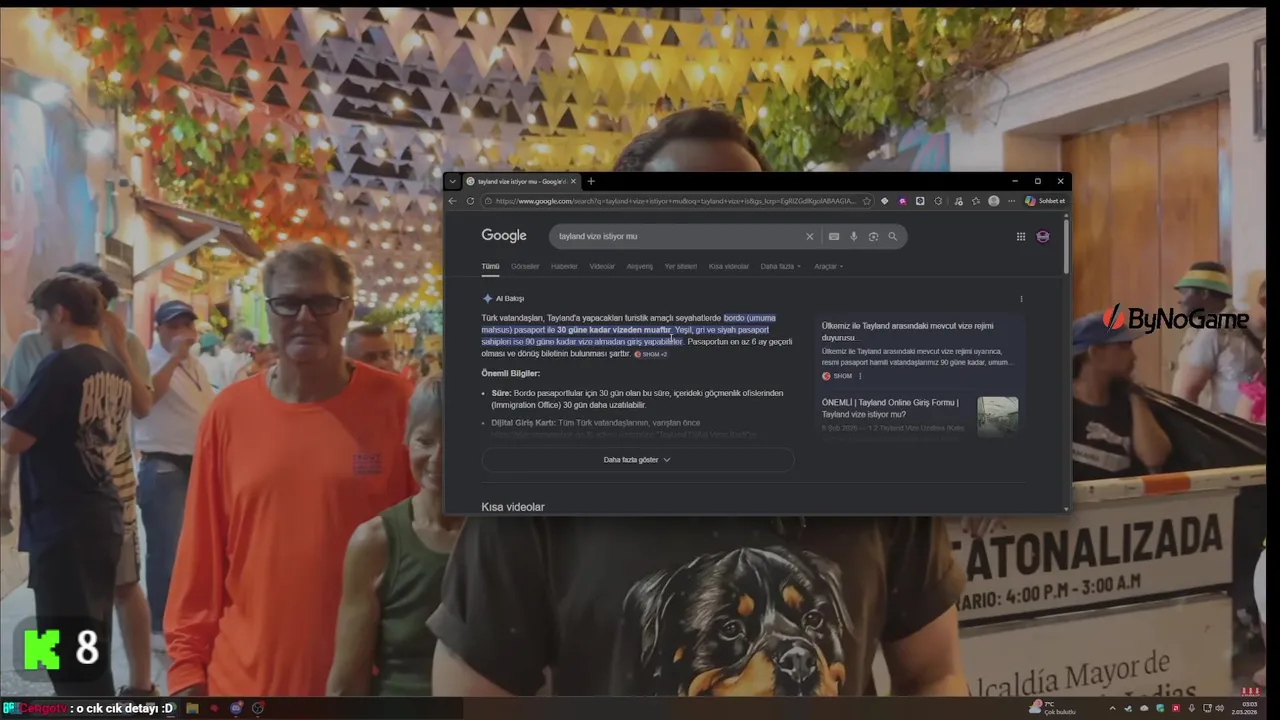
Task: Close the 'tayland vize istiyor mu' tab
Action: pos(573,181)
